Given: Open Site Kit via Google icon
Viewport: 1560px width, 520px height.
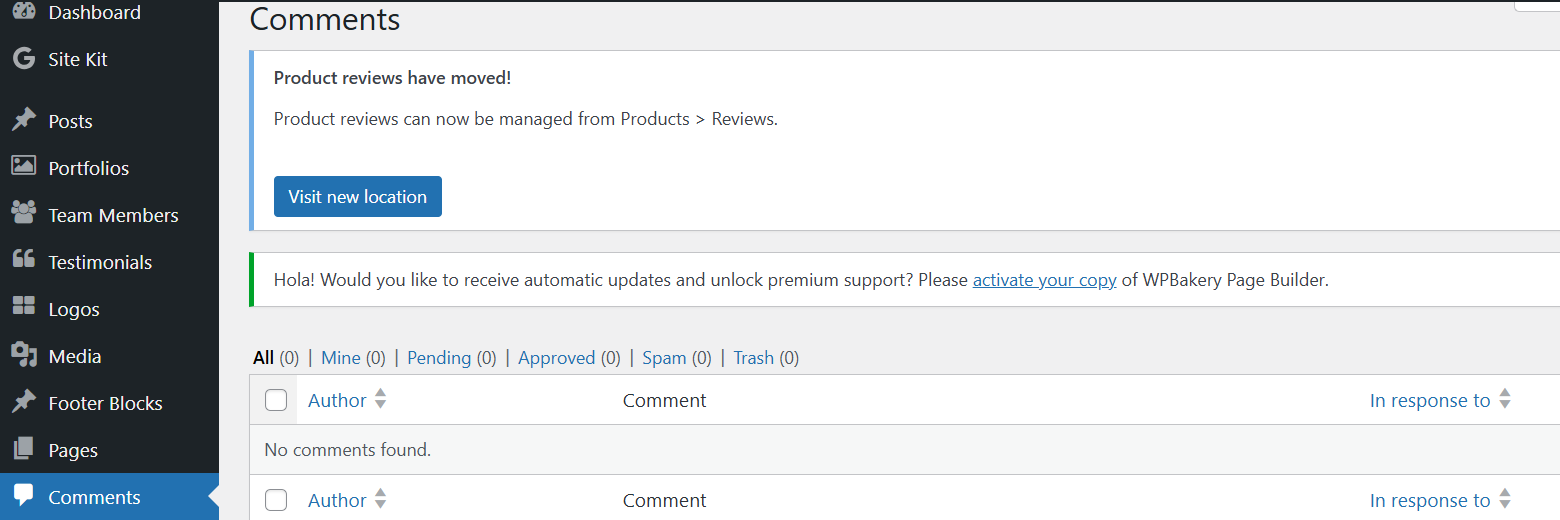Looking at the screenshot, I should [24, 59].
